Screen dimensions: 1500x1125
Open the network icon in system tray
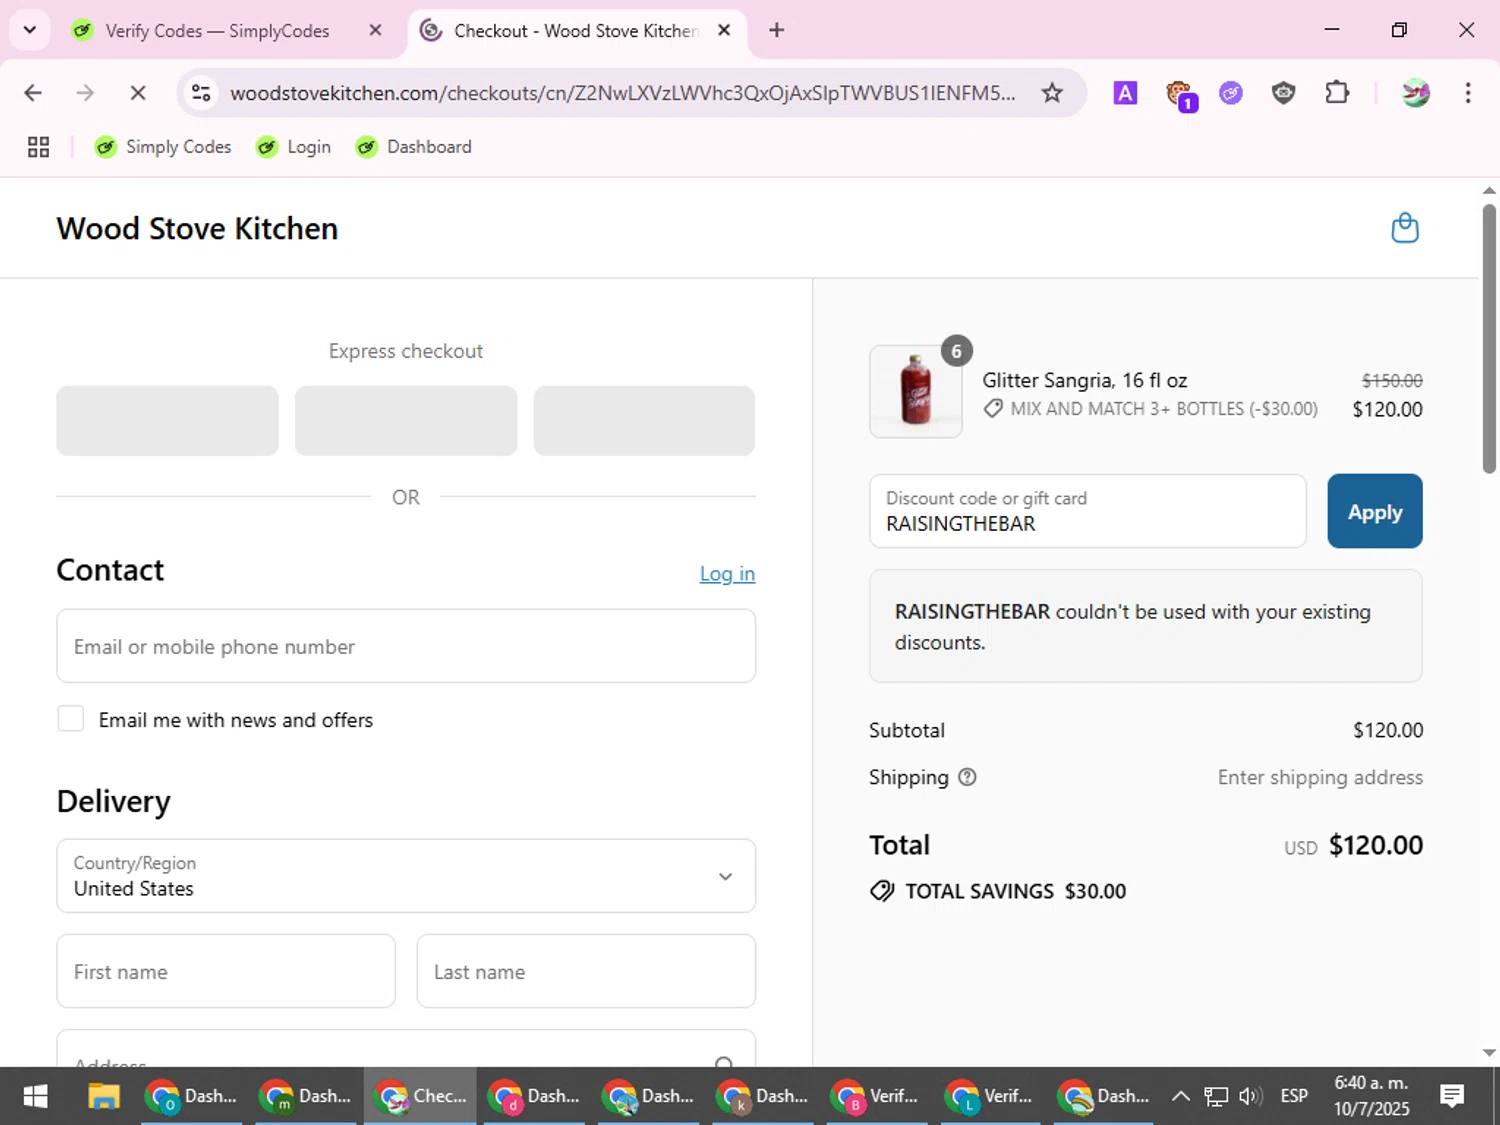[1215, 1097]
